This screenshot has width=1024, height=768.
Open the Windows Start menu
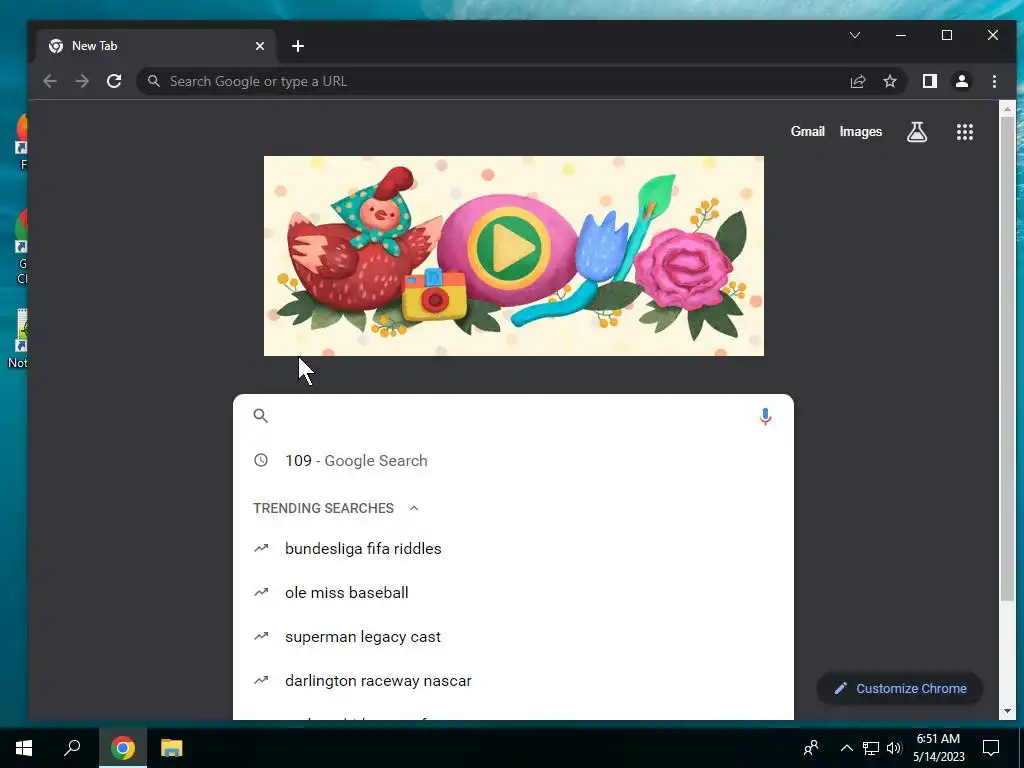pyautogui.click(x=24, y=748)
